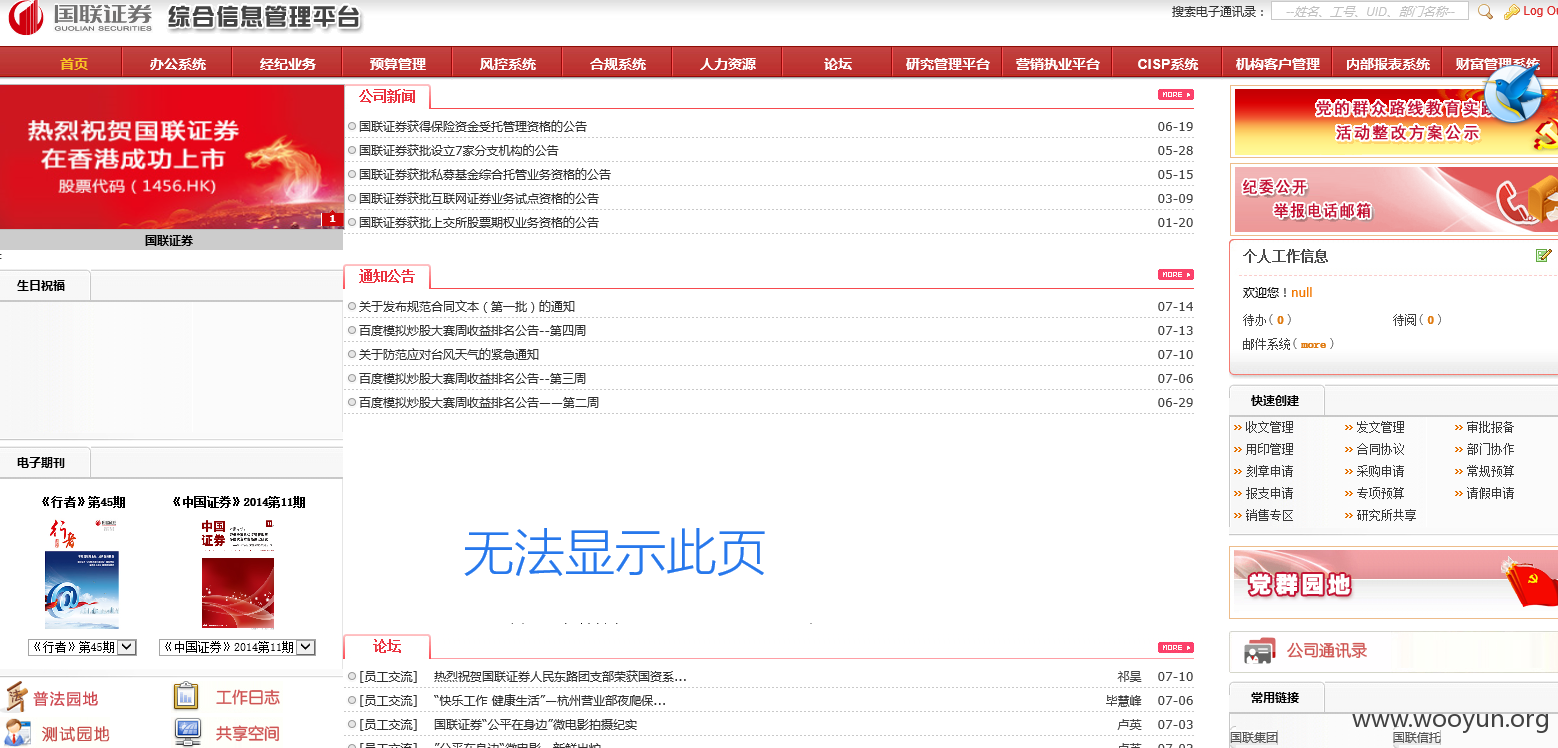1558x748 pixels.
Task: Open 人力资源 menu
Action: 728,64
